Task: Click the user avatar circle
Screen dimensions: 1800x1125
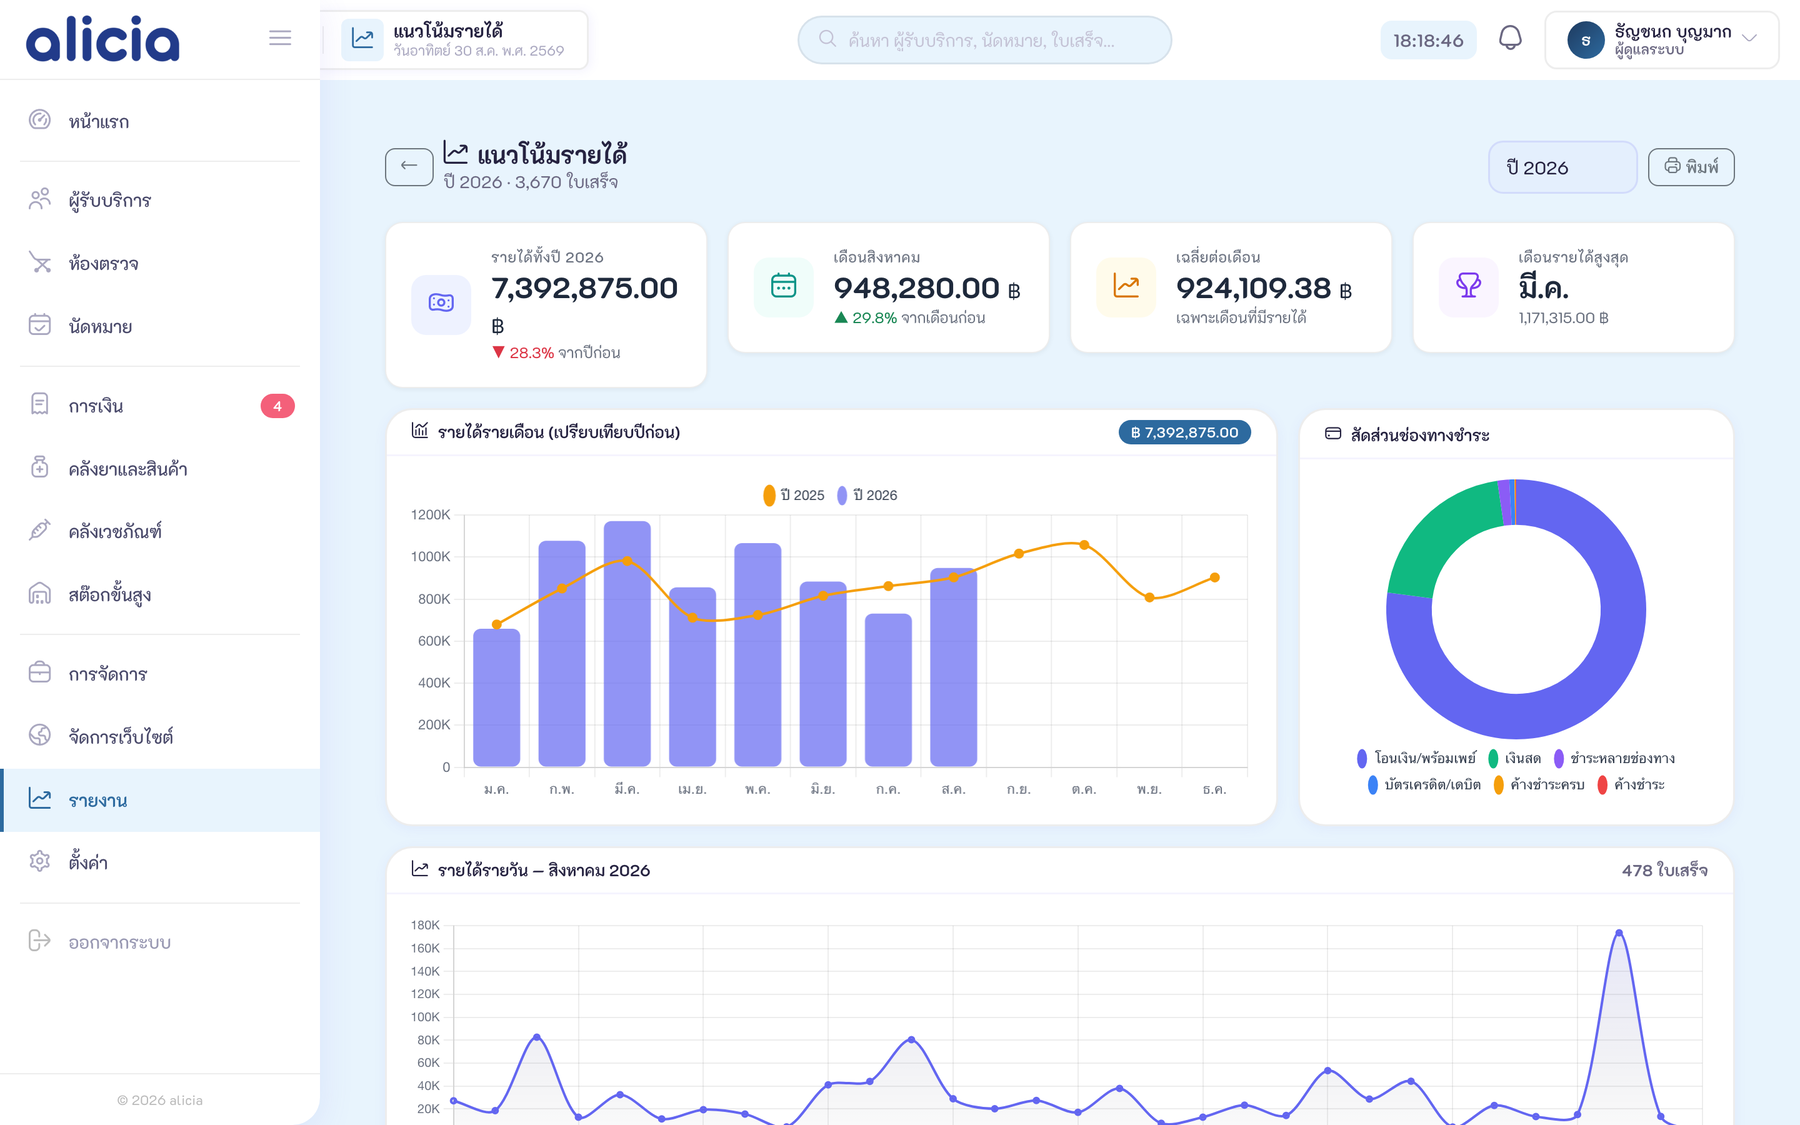Action: point(1586,40)
